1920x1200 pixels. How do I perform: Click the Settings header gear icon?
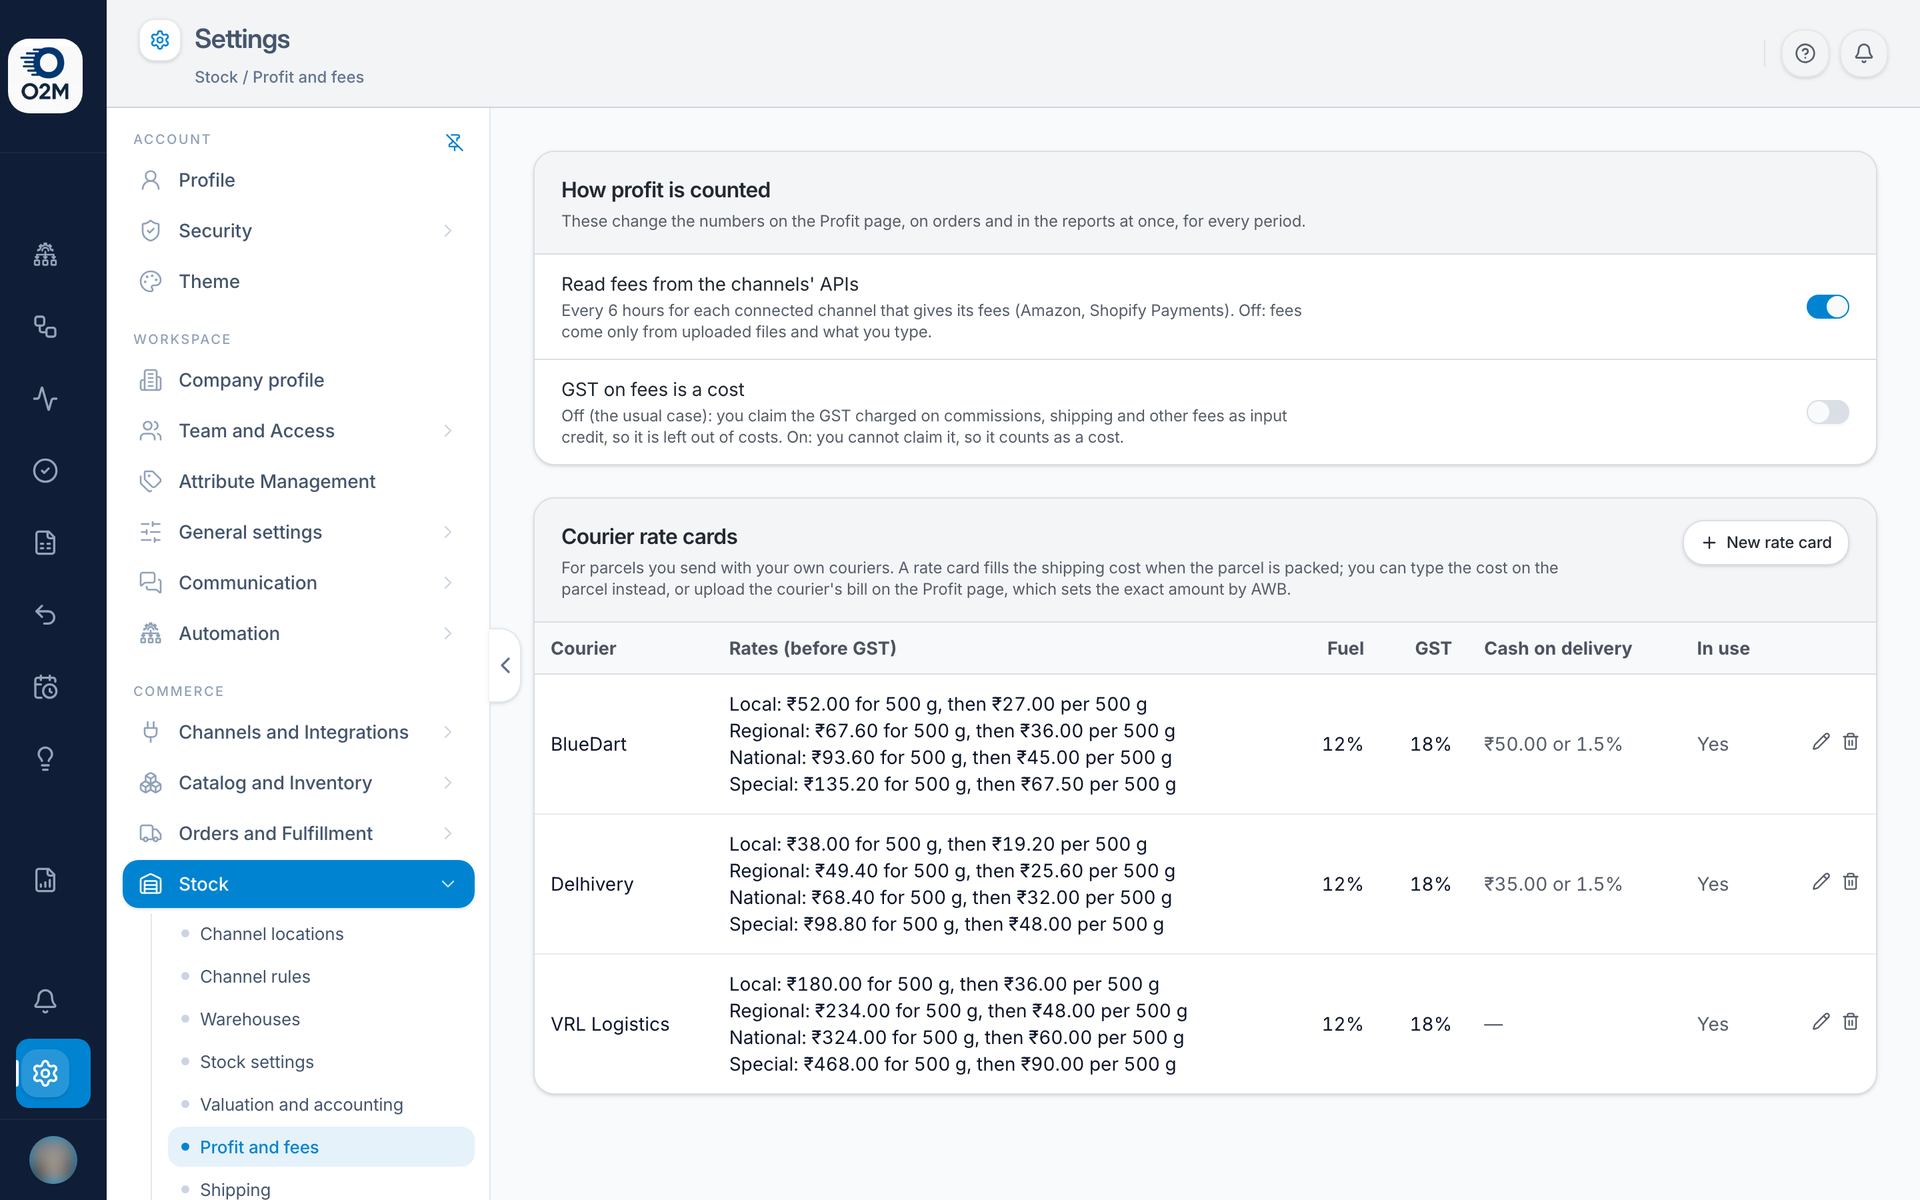point(160,40)
